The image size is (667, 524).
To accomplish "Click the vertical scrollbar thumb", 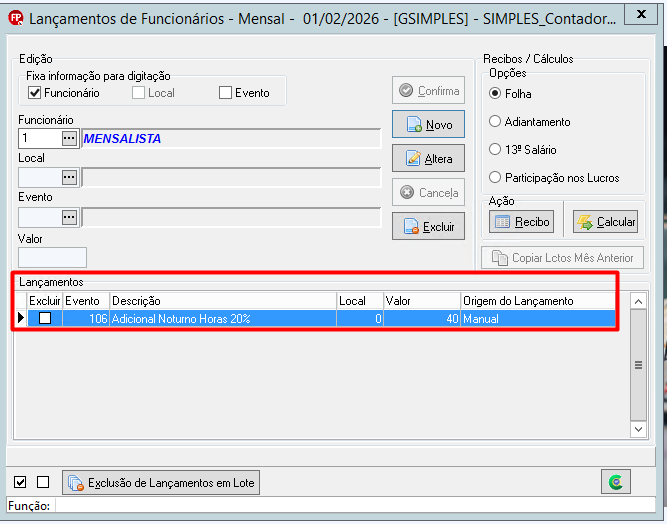I will pyautogui.click(x=638, y=365).
